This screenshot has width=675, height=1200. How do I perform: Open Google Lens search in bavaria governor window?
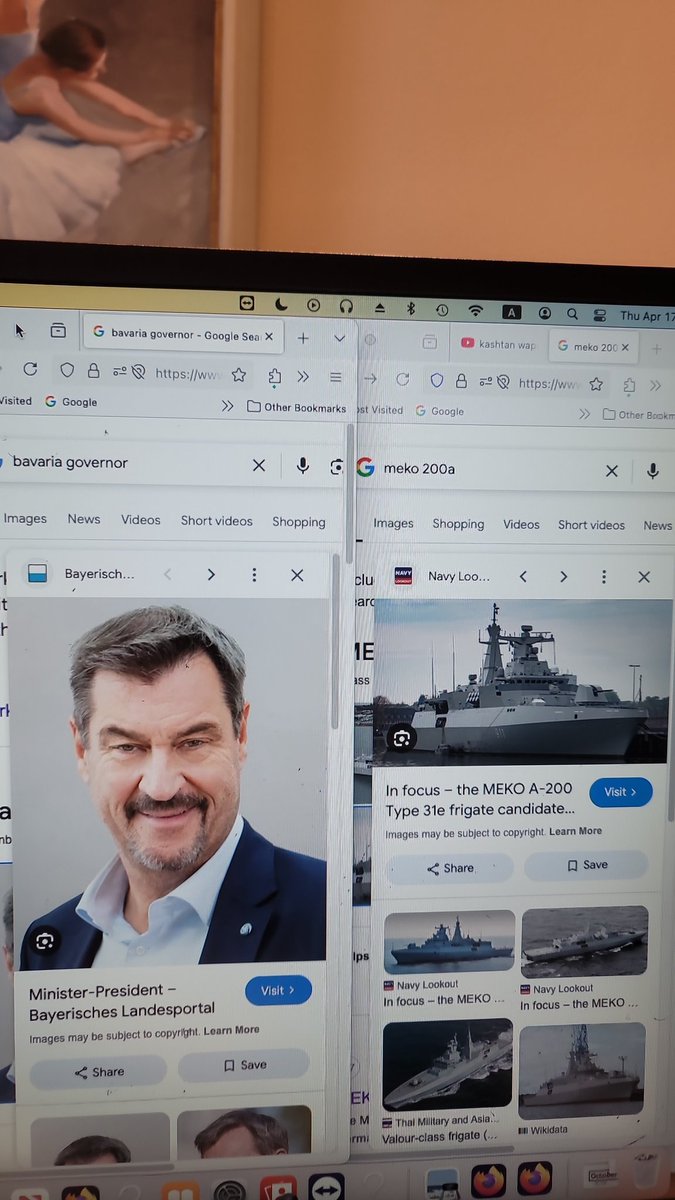coord(337,467)
